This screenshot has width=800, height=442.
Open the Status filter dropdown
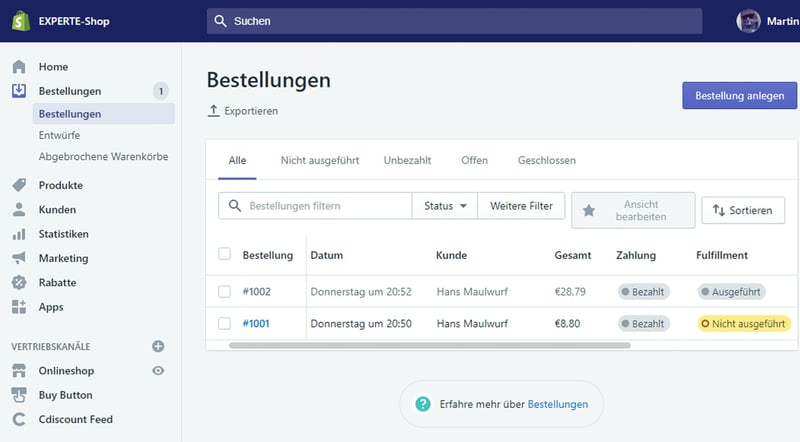445,206
